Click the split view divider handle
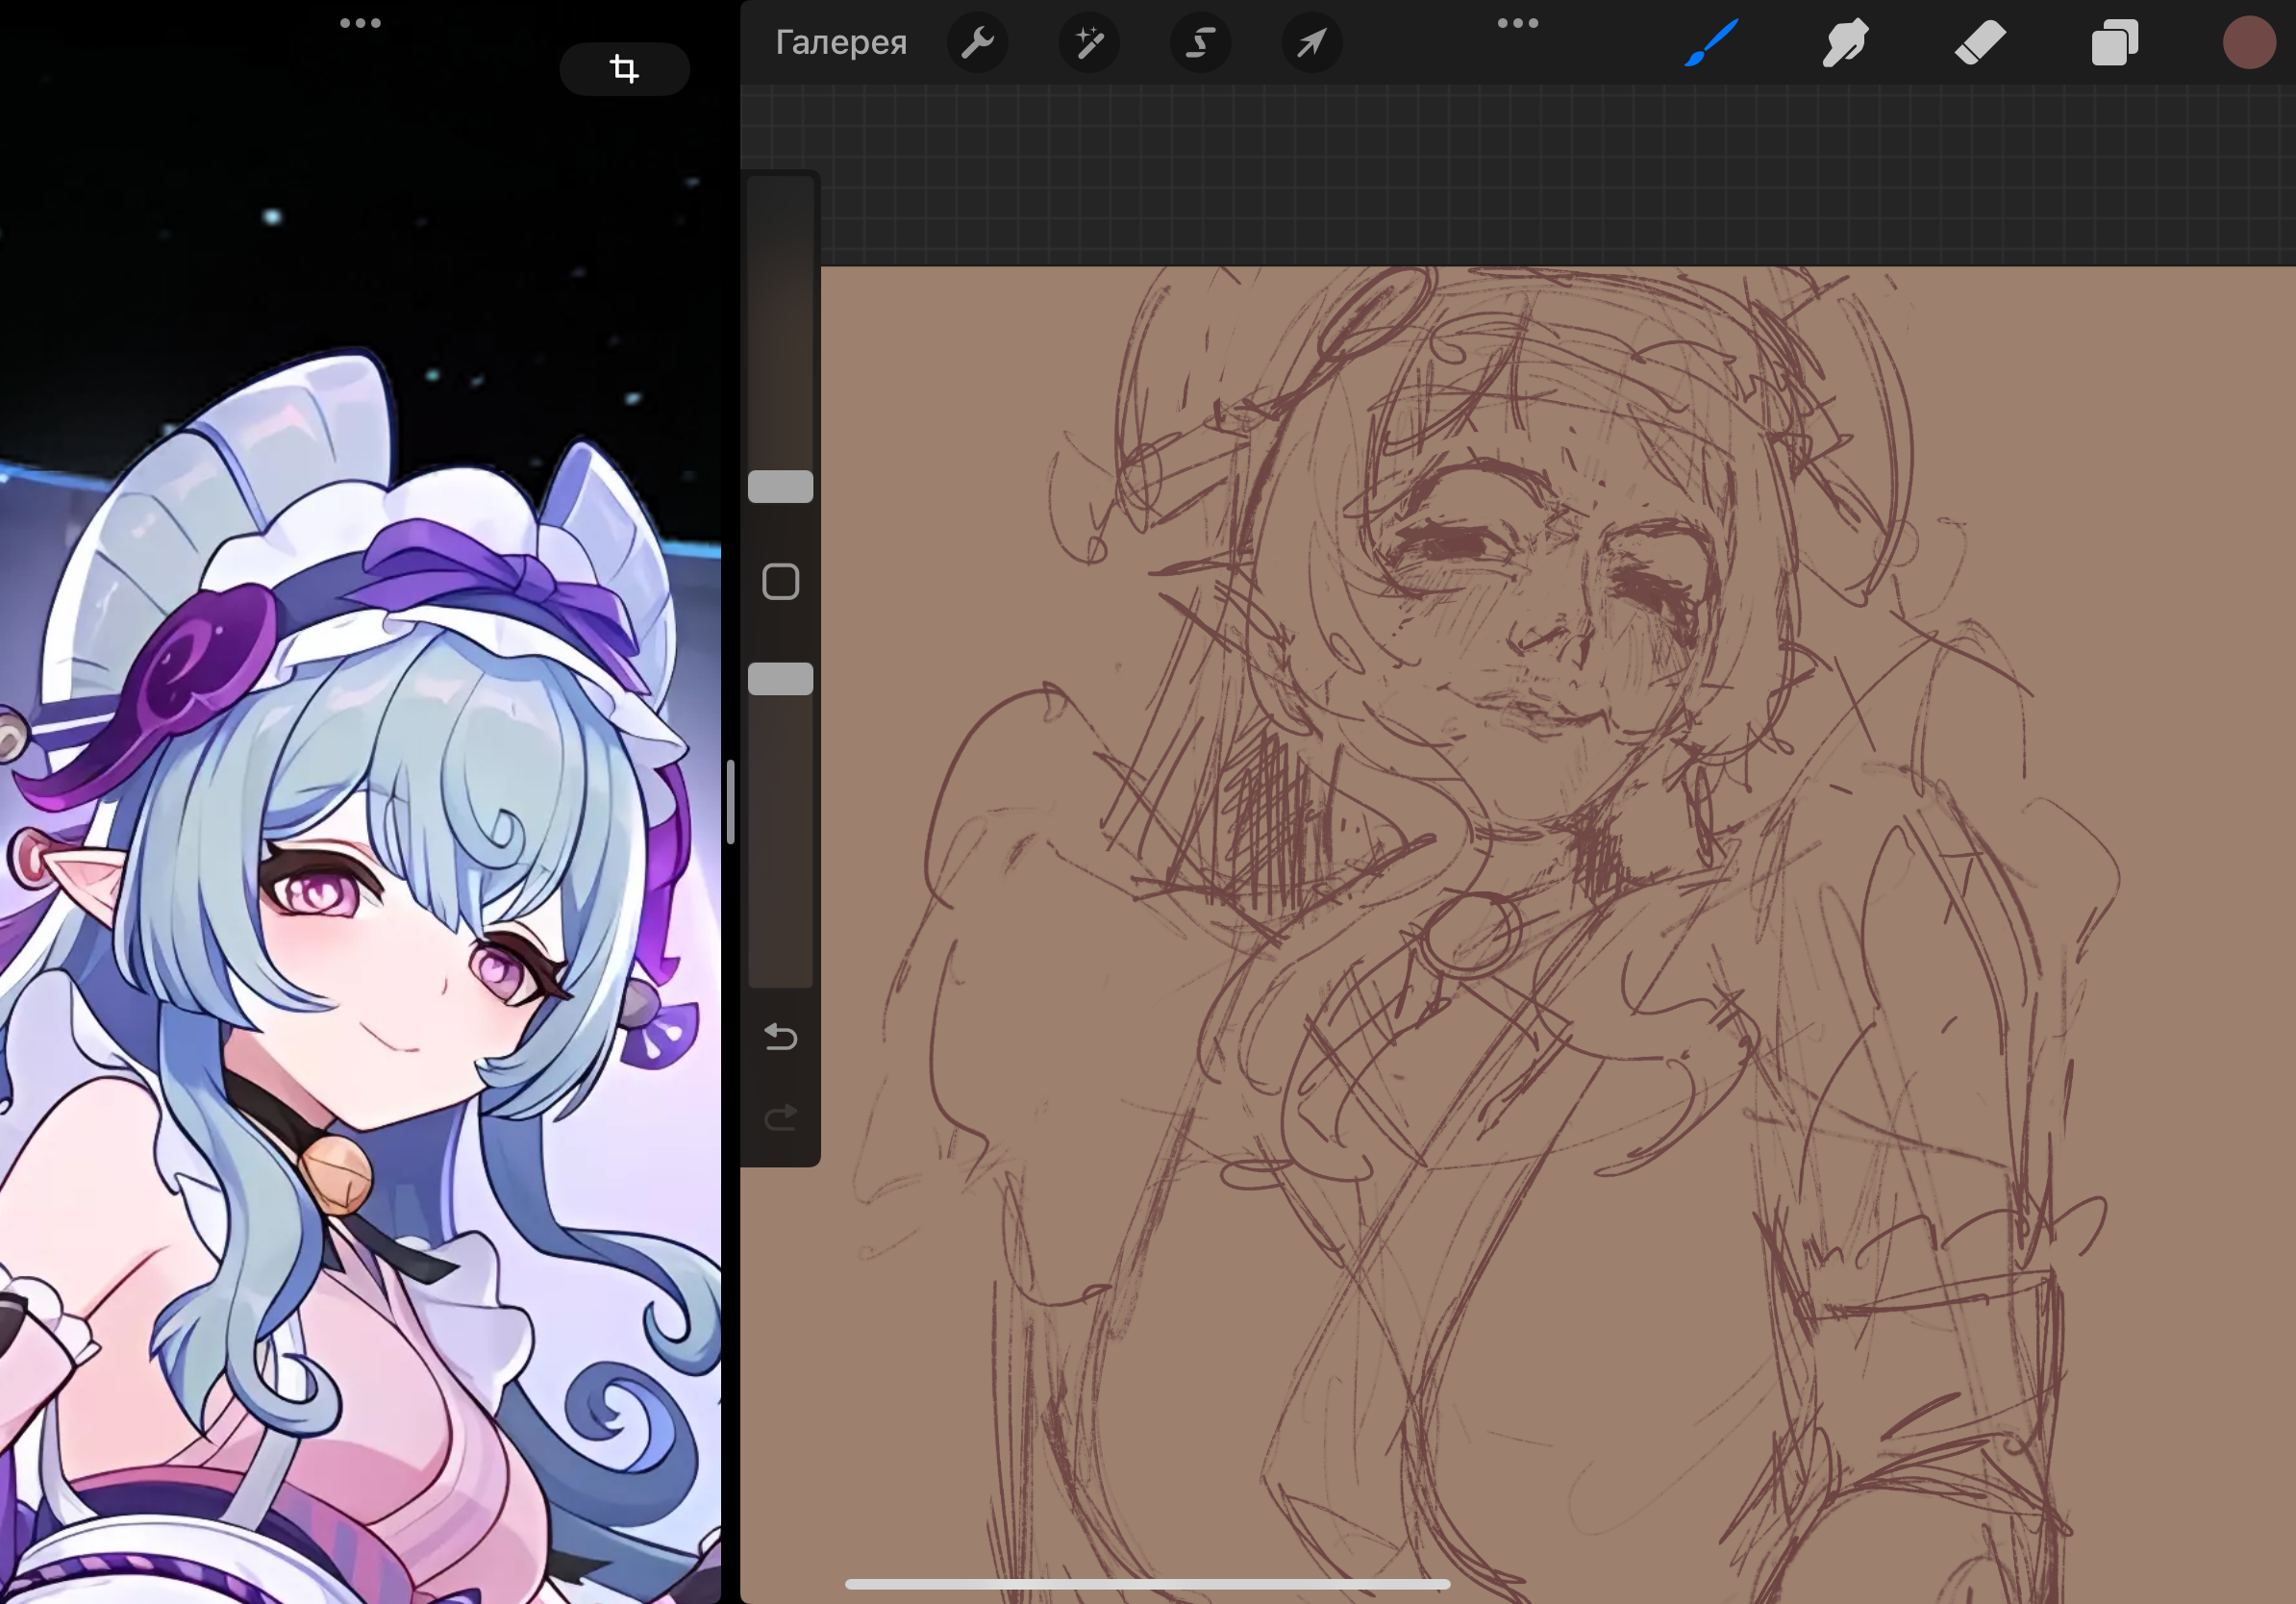This screenshot has width=2296, height=1604. pyautogui.click(x=731, y=802)
